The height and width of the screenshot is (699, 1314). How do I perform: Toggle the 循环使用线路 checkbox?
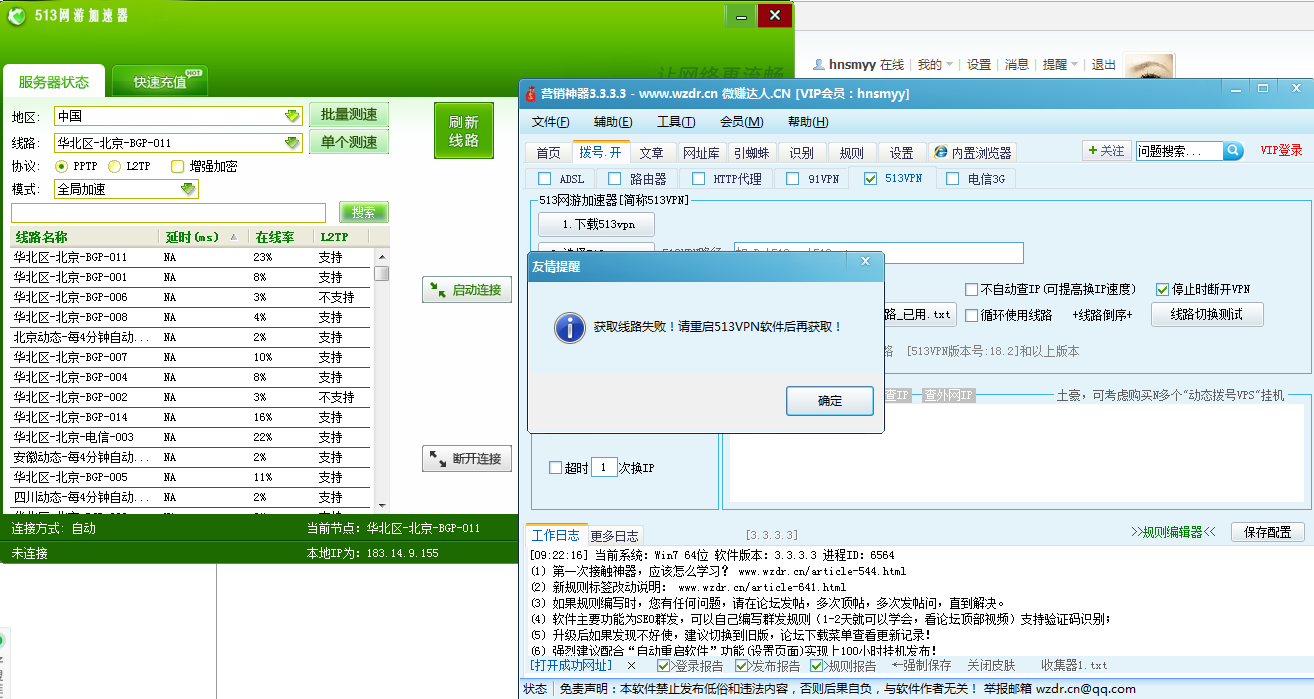point(972,315)
